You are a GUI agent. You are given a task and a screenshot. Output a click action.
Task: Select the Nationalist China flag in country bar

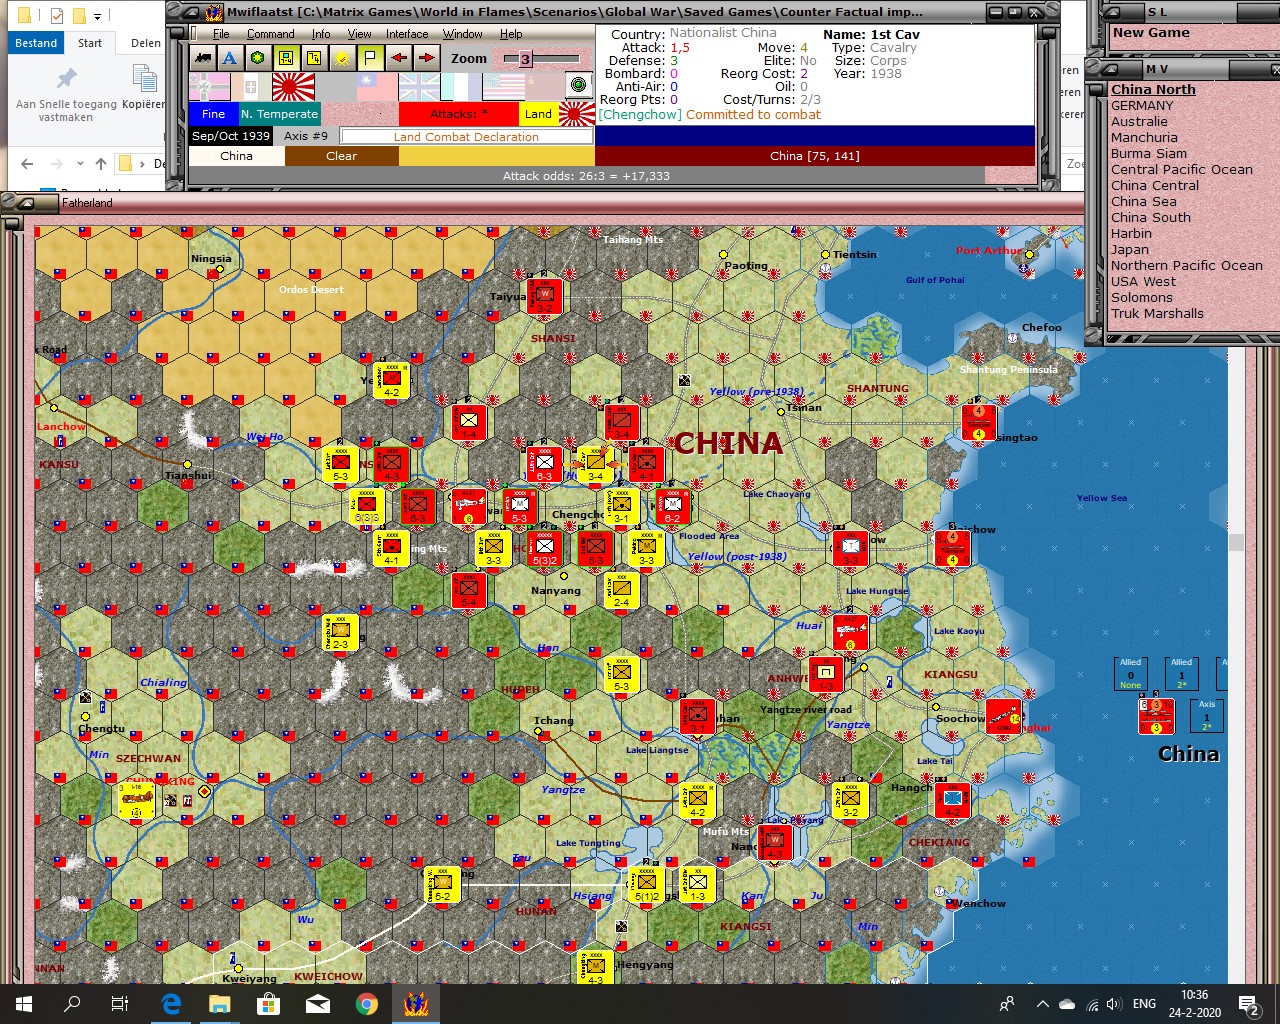point(377,87)
